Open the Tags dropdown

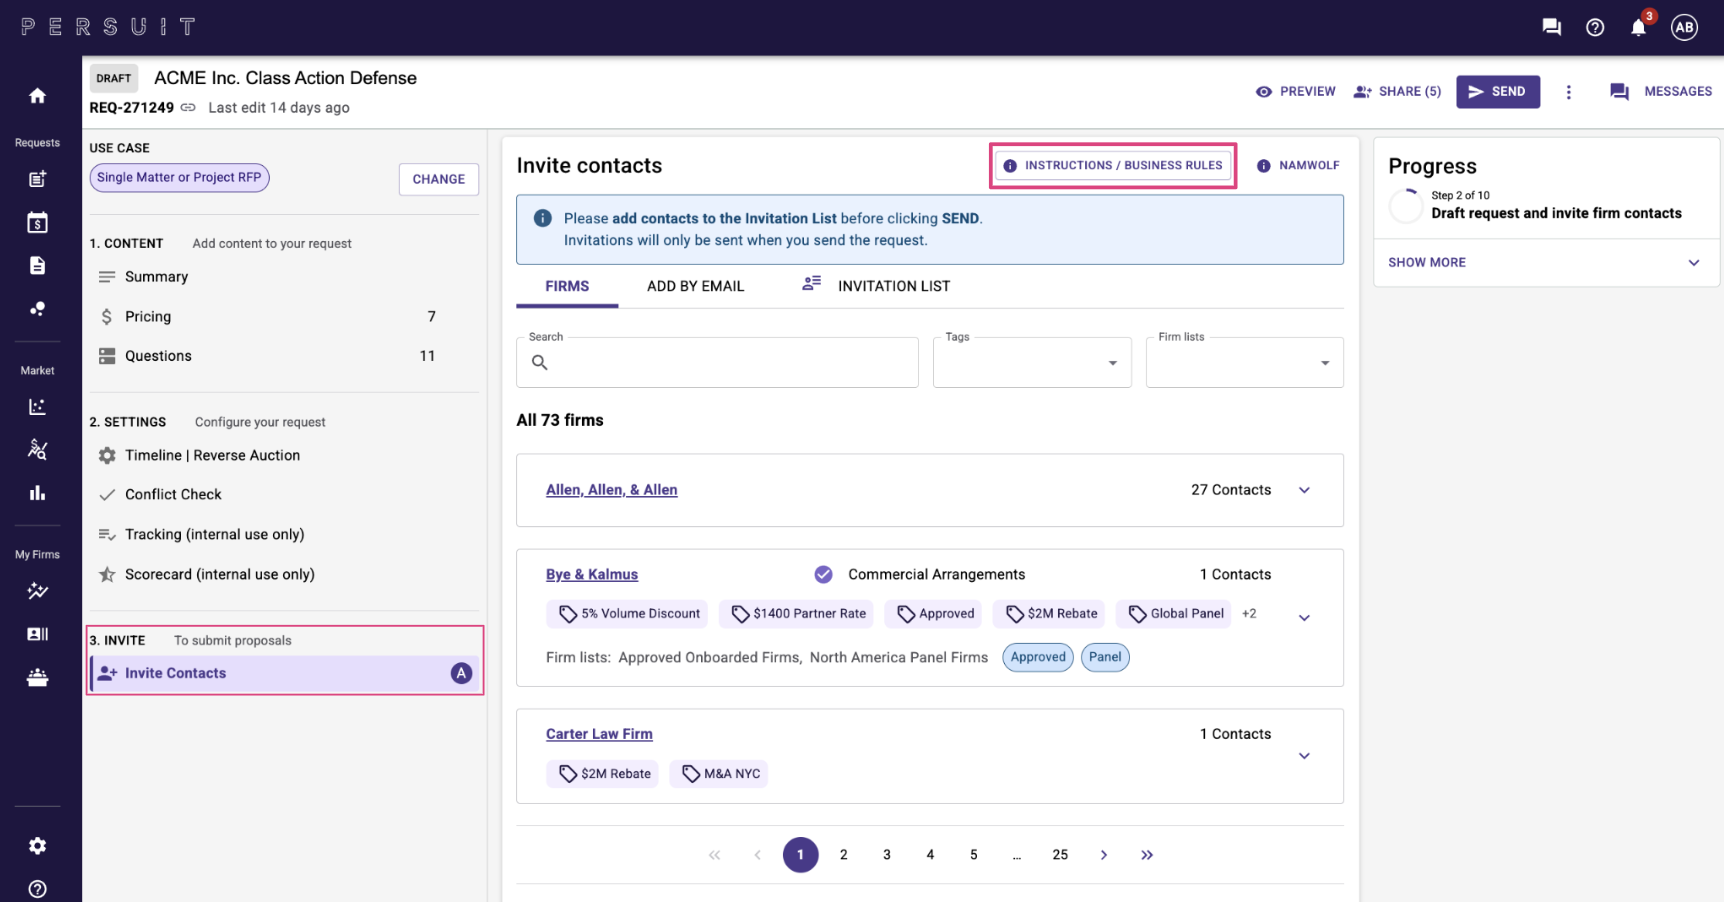tap(1032, 362)
